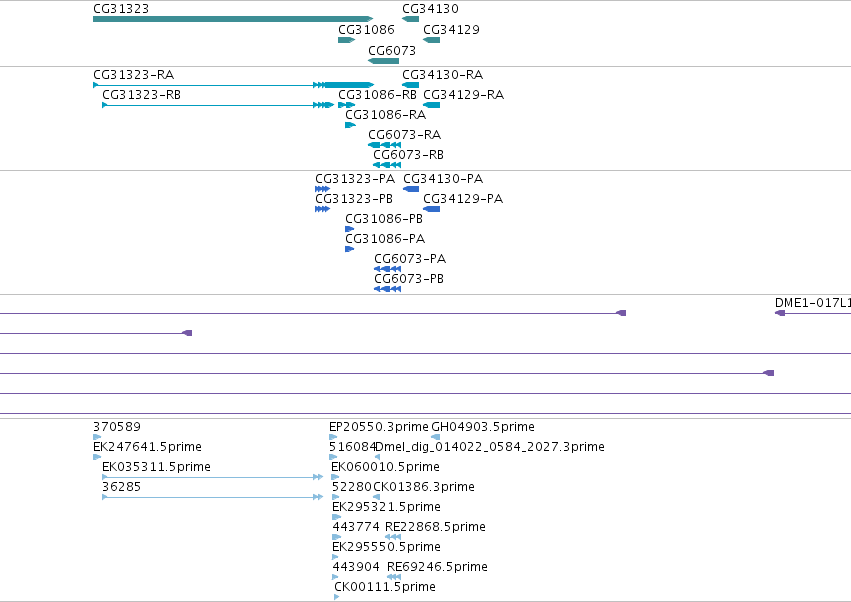Select the CG34130-PA protein glyph
The image size is (851, 602).
click(411, 189)
